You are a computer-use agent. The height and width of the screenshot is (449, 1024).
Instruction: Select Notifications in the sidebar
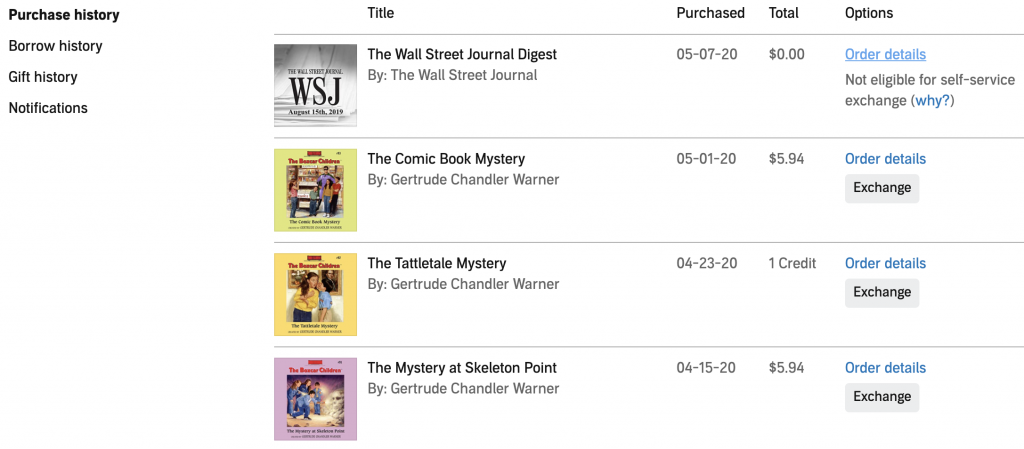tap(48, 108)
